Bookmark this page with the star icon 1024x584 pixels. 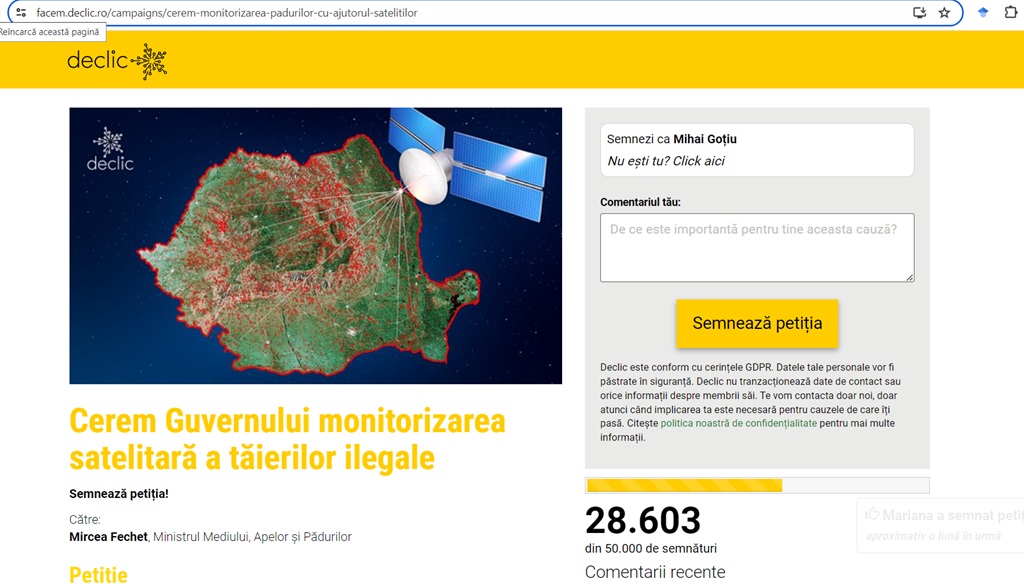[x=944, y=12]
